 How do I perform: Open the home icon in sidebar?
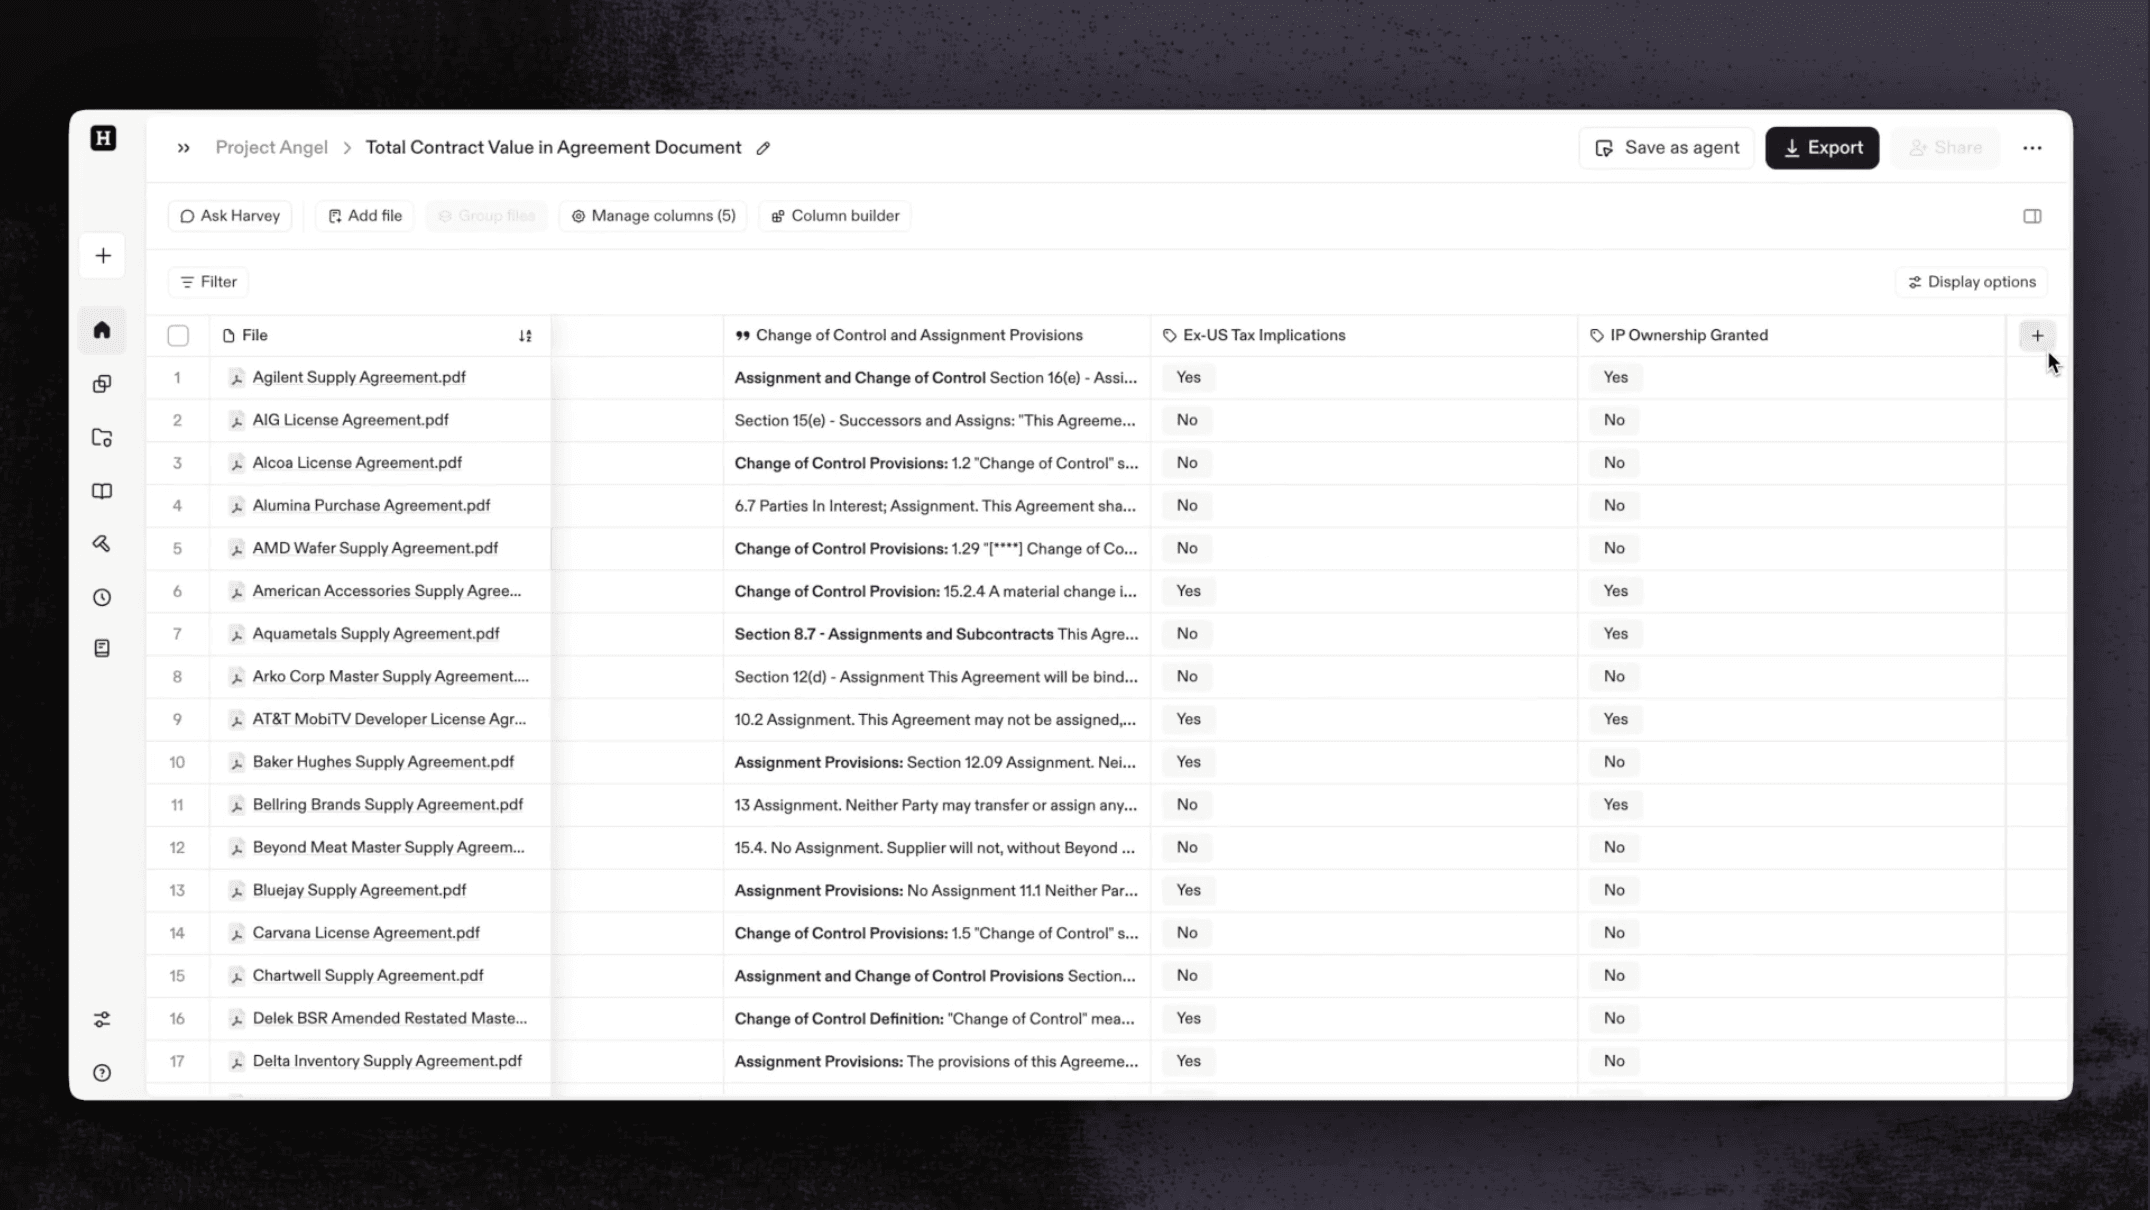pos(102,330)
